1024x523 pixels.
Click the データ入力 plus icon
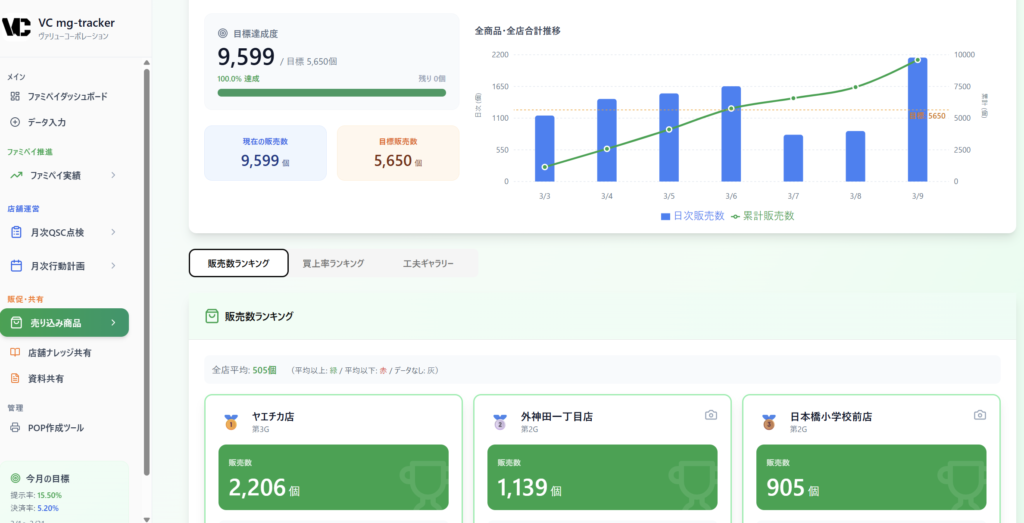coord(15,122)
